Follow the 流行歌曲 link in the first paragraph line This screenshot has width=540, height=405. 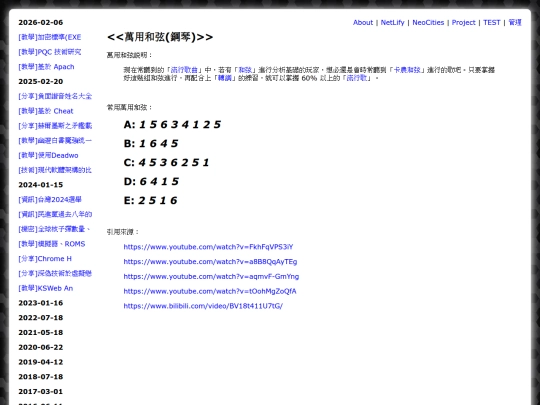tap(184, 70)
